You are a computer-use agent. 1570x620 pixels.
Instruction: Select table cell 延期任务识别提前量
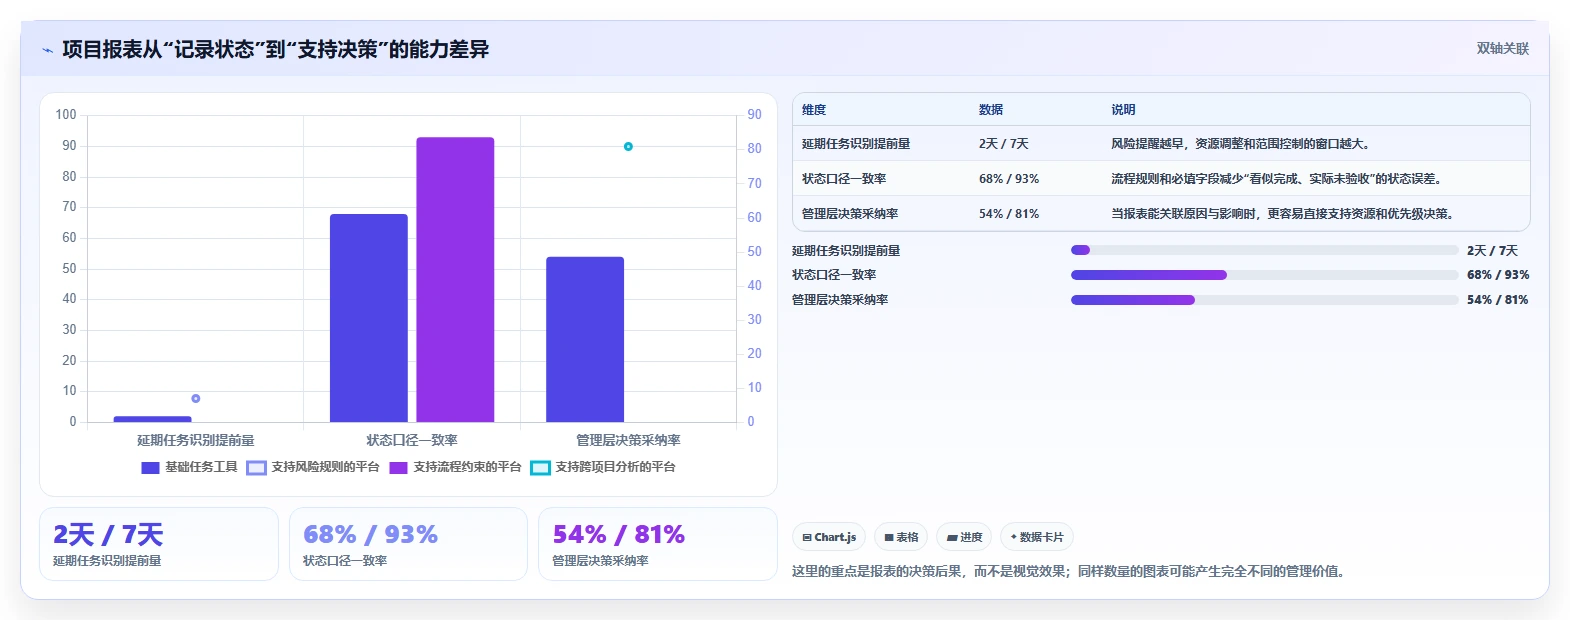coord(856,144)
